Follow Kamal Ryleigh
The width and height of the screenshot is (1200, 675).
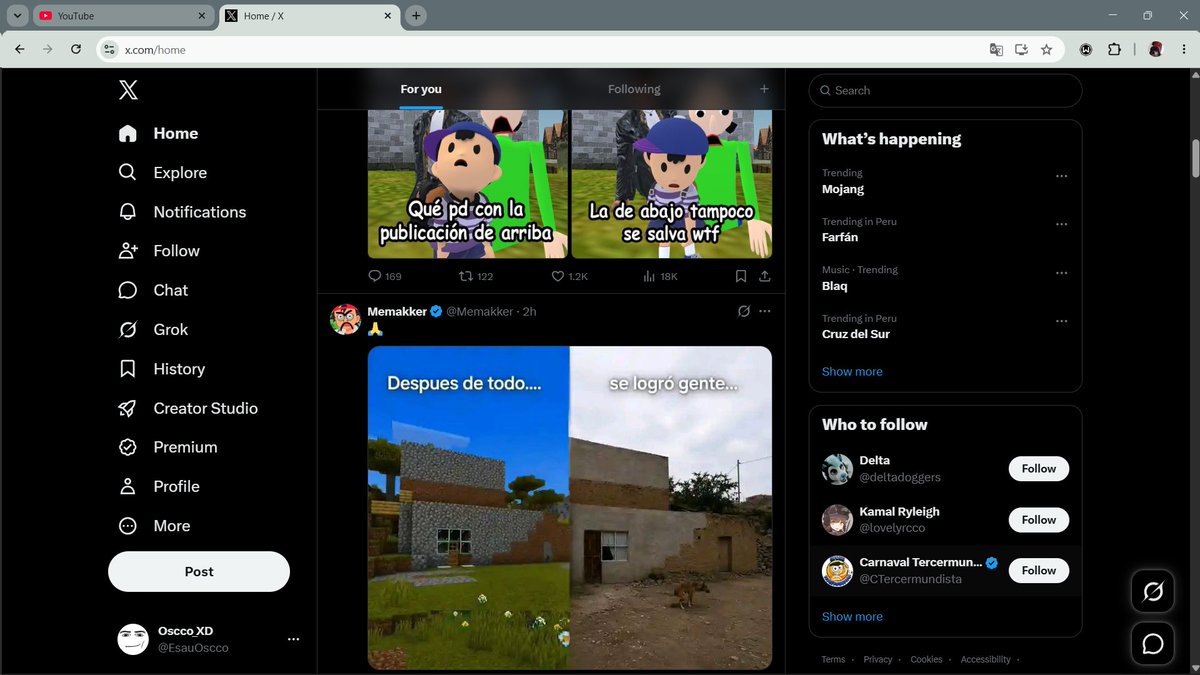(x=1038, y=520)
